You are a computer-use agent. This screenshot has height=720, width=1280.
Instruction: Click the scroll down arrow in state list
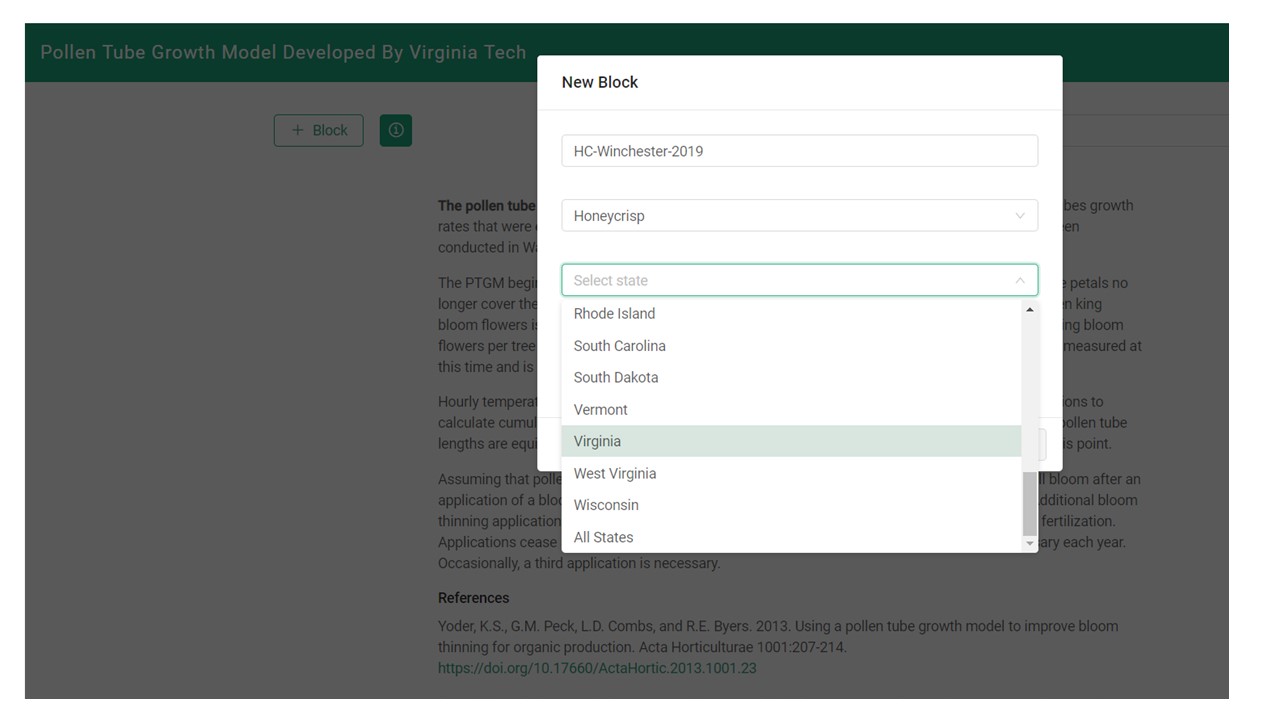tap(1029, 543)
